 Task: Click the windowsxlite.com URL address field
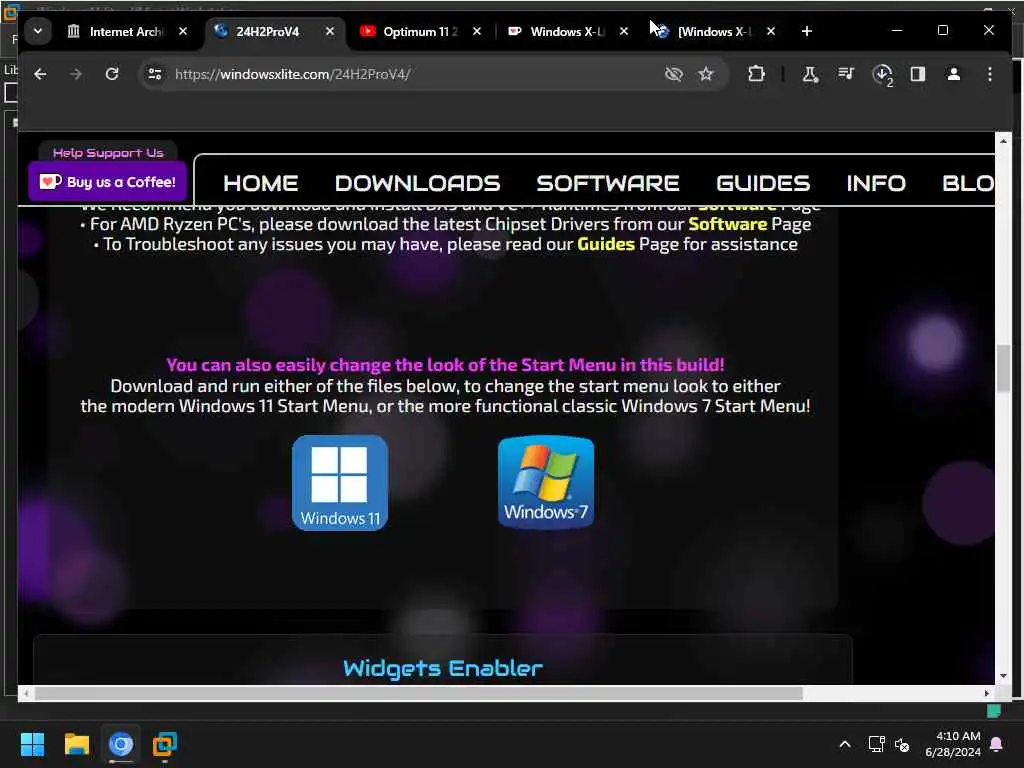(292, 74)
